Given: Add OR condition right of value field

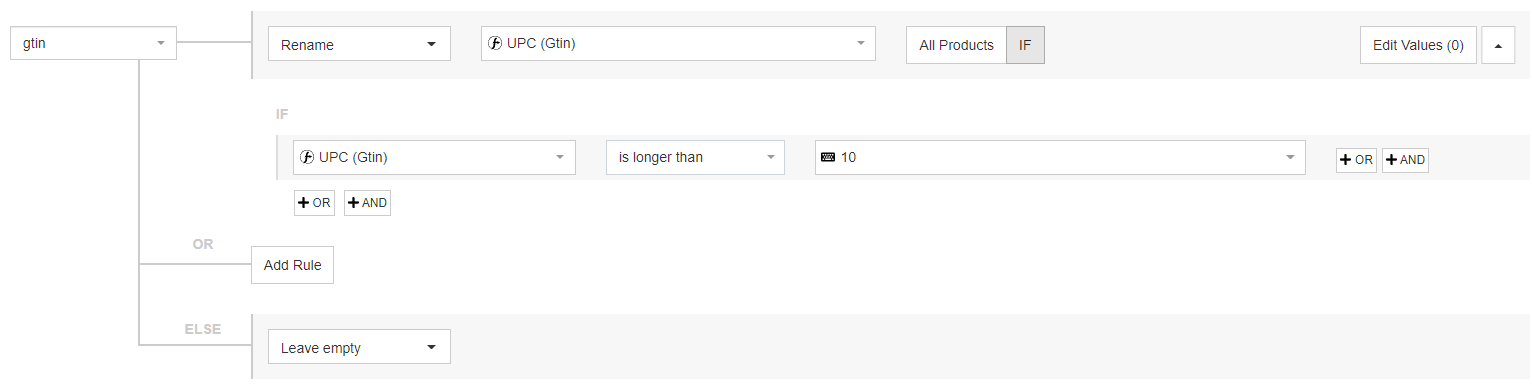Looking at the screenshot, I should (x=1356, y=160).
